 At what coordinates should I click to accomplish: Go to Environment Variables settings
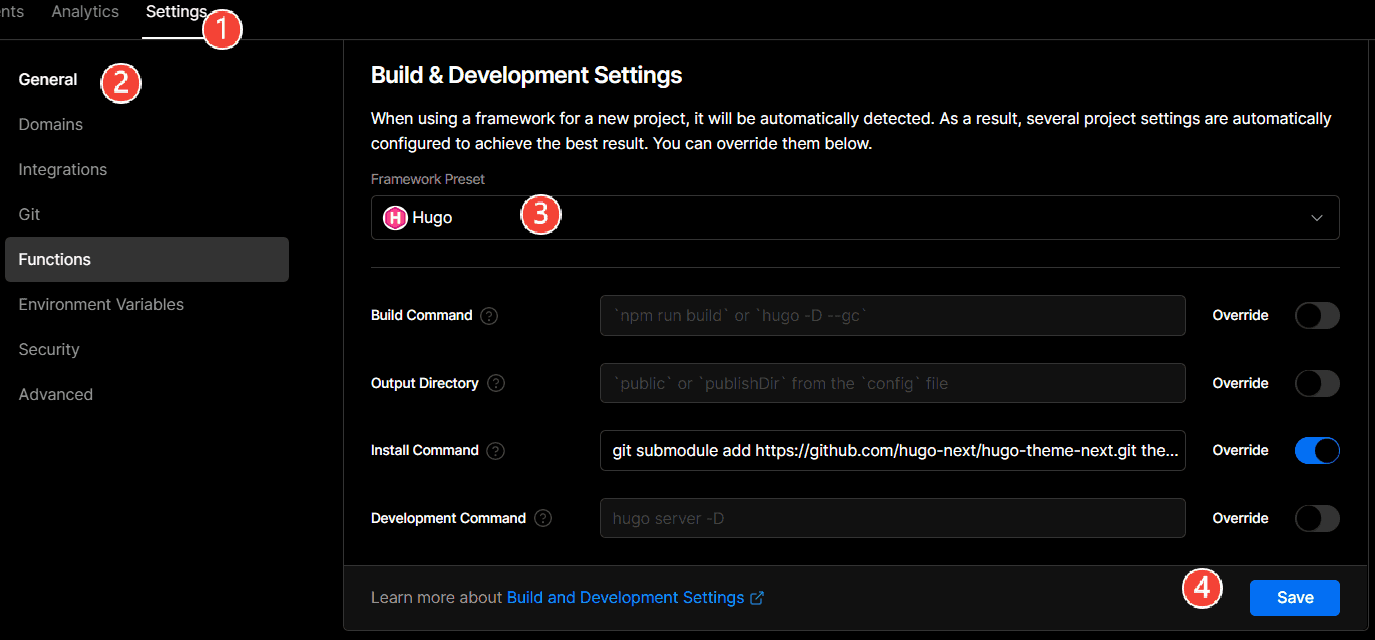(x=101, y=305)
